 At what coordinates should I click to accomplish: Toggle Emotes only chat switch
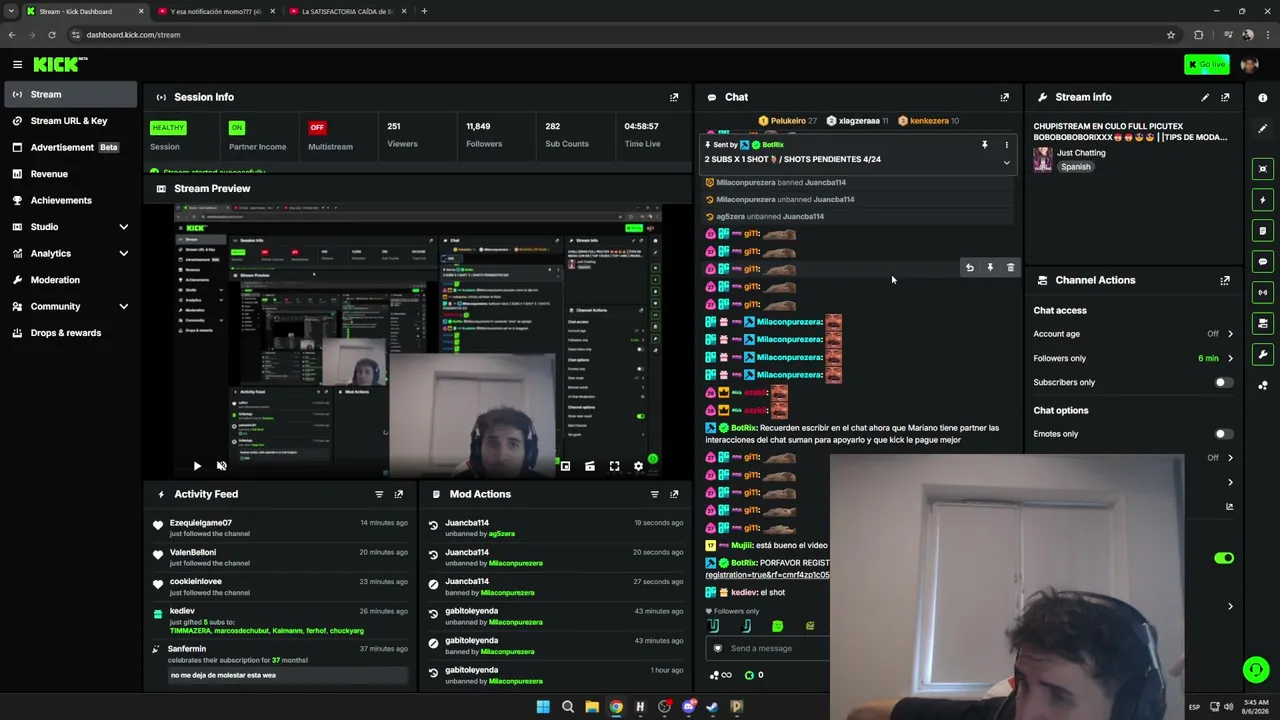tap(1223, 434)
